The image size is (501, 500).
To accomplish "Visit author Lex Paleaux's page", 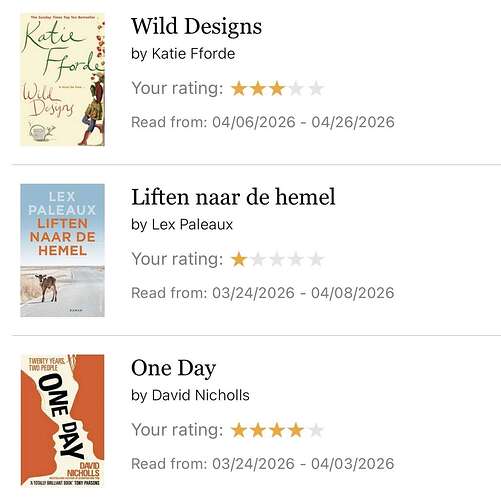I will (192, 224).
